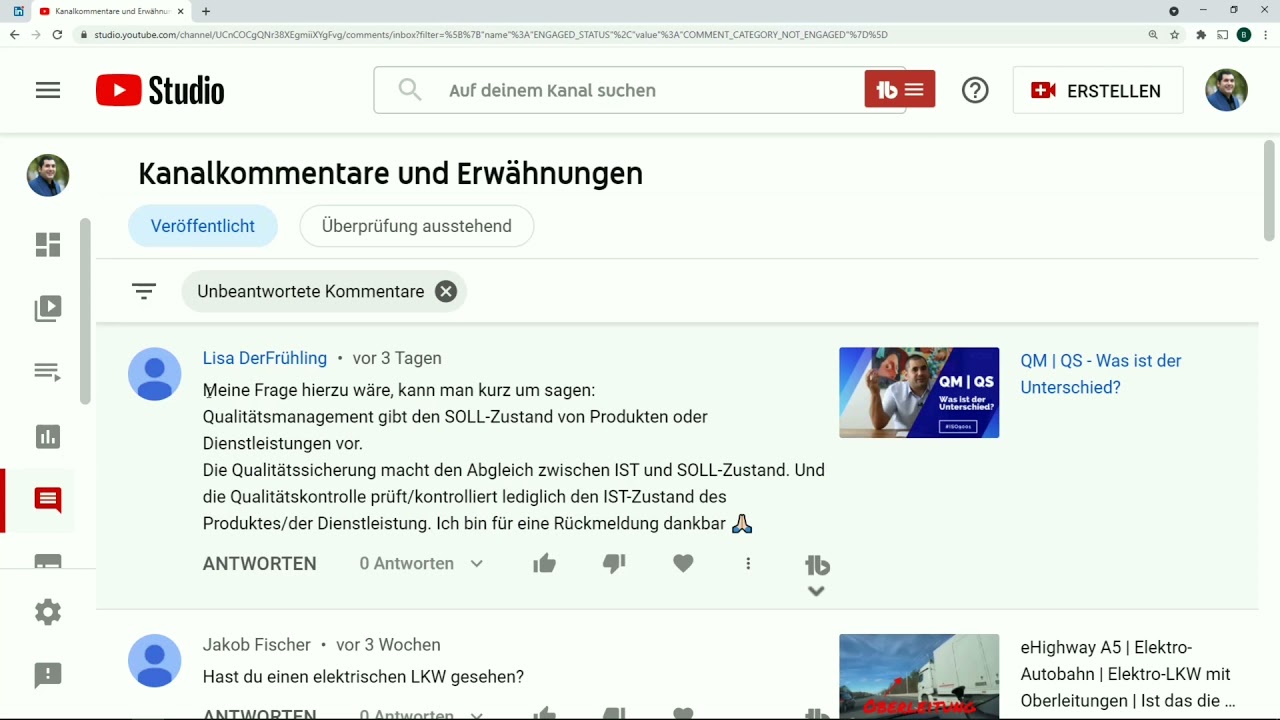
Task: Switch to Überprüfung ausstehend tab
Action: pos(417,226)
